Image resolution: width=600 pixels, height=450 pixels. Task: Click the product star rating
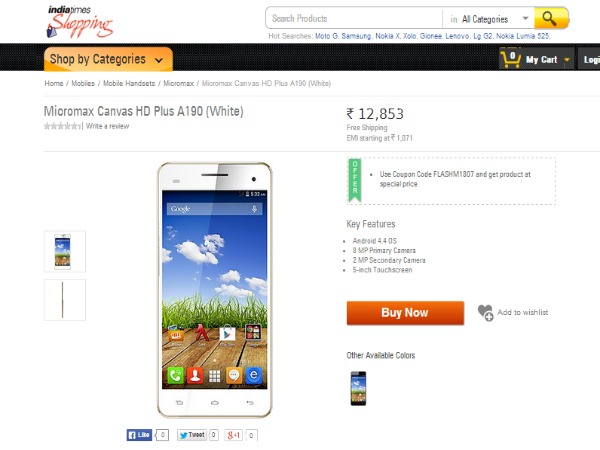click(x=62, y=126)
